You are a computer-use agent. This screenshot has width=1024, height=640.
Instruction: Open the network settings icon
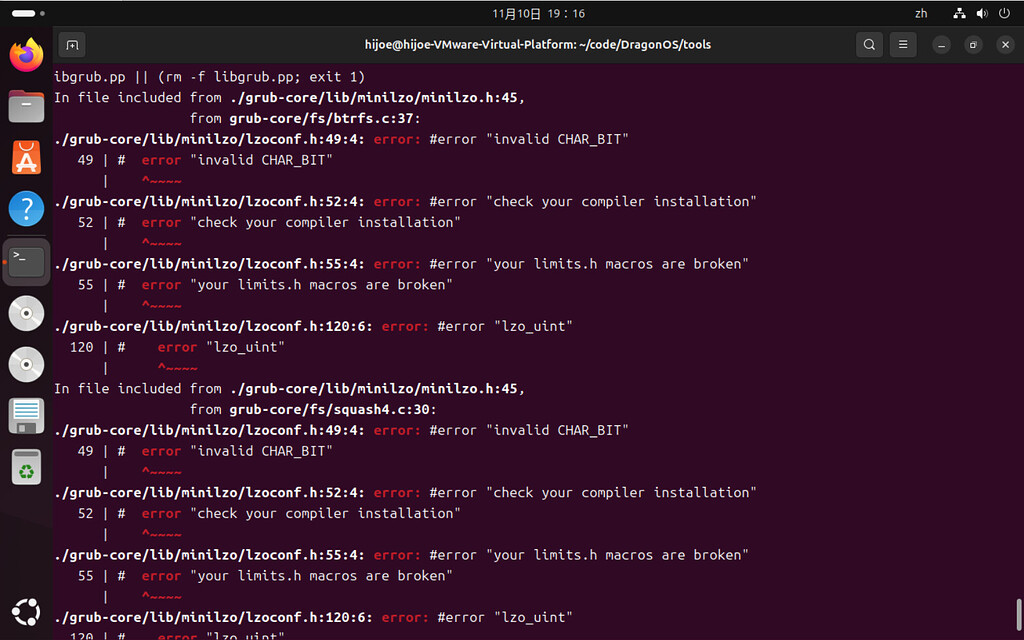(958, 13)
